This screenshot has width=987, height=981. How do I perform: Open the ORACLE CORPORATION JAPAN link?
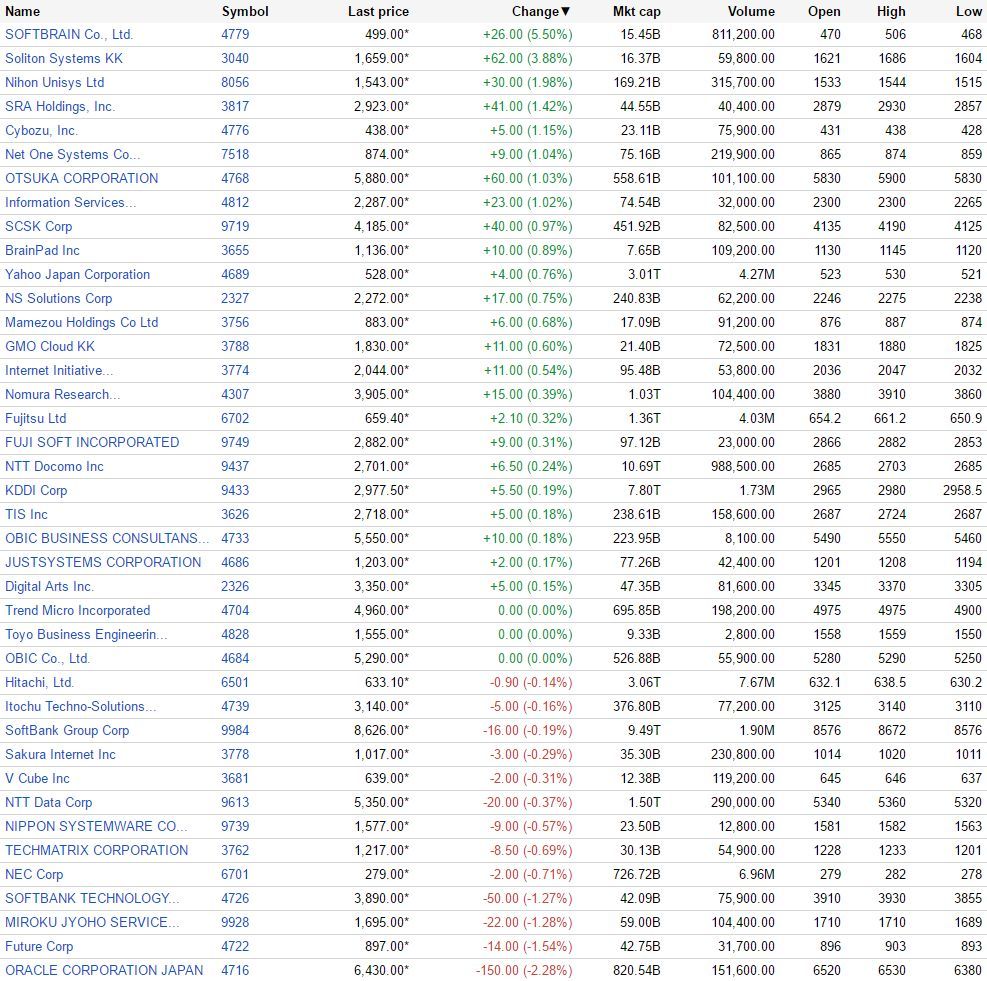[104, 970]
